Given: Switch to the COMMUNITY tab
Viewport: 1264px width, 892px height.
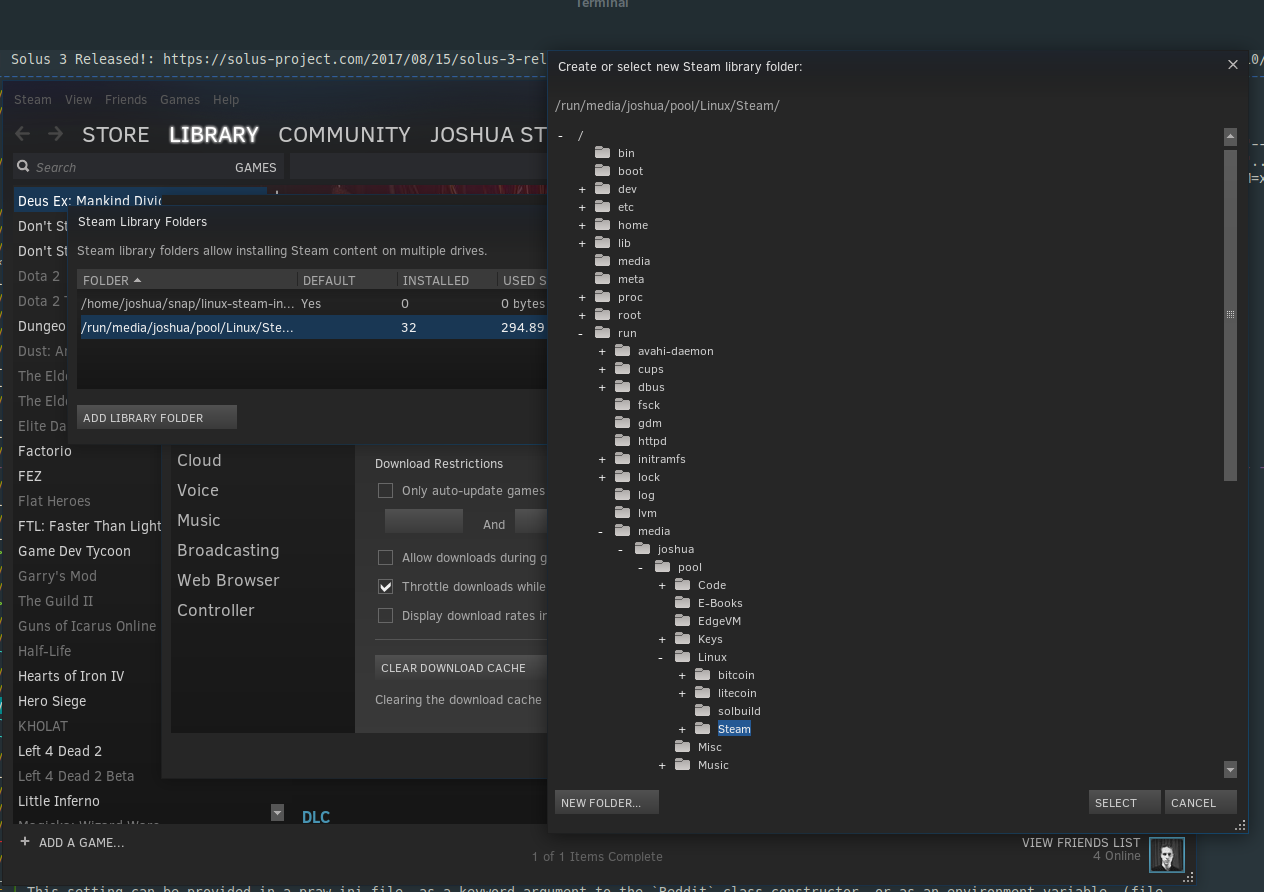Looking at the screenshot, I should click(344, 134).
